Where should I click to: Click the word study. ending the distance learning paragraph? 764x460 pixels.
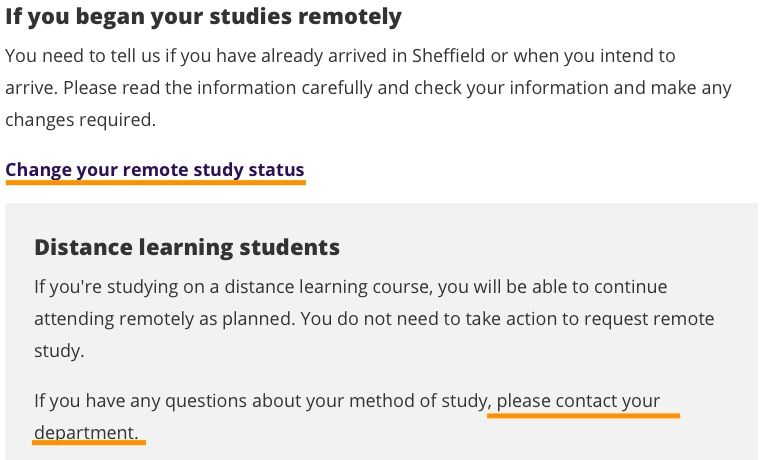click(x=59, y=351)
